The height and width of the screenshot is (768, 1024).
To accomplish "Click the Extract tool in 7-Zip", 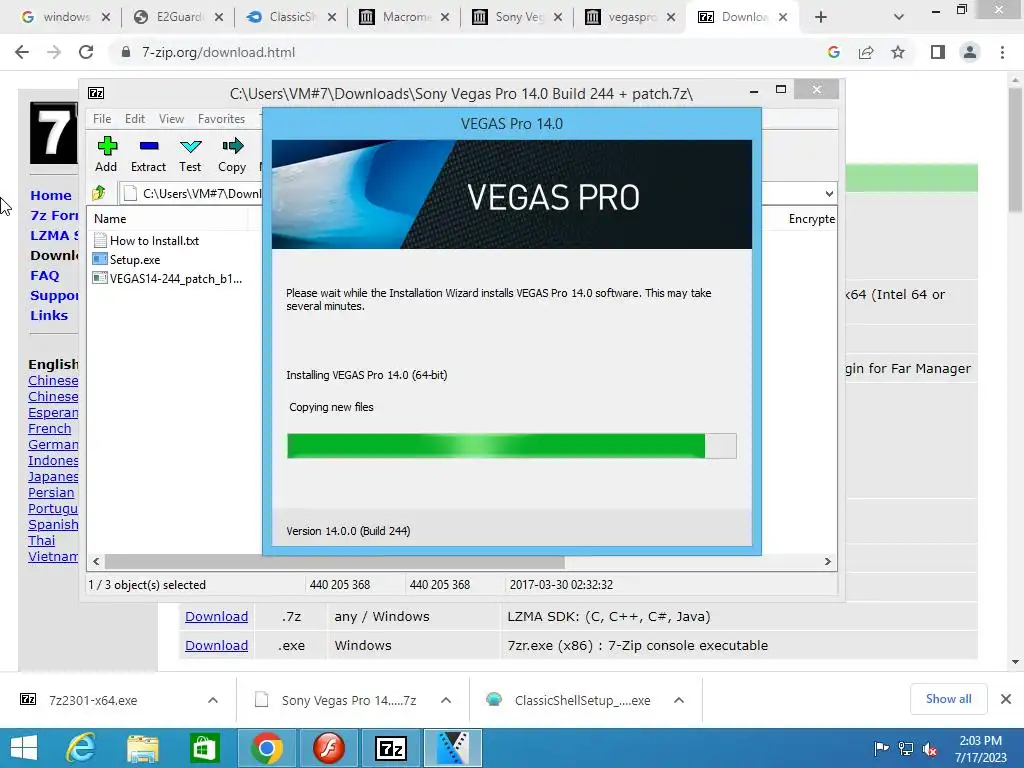I will coord(148,155).
